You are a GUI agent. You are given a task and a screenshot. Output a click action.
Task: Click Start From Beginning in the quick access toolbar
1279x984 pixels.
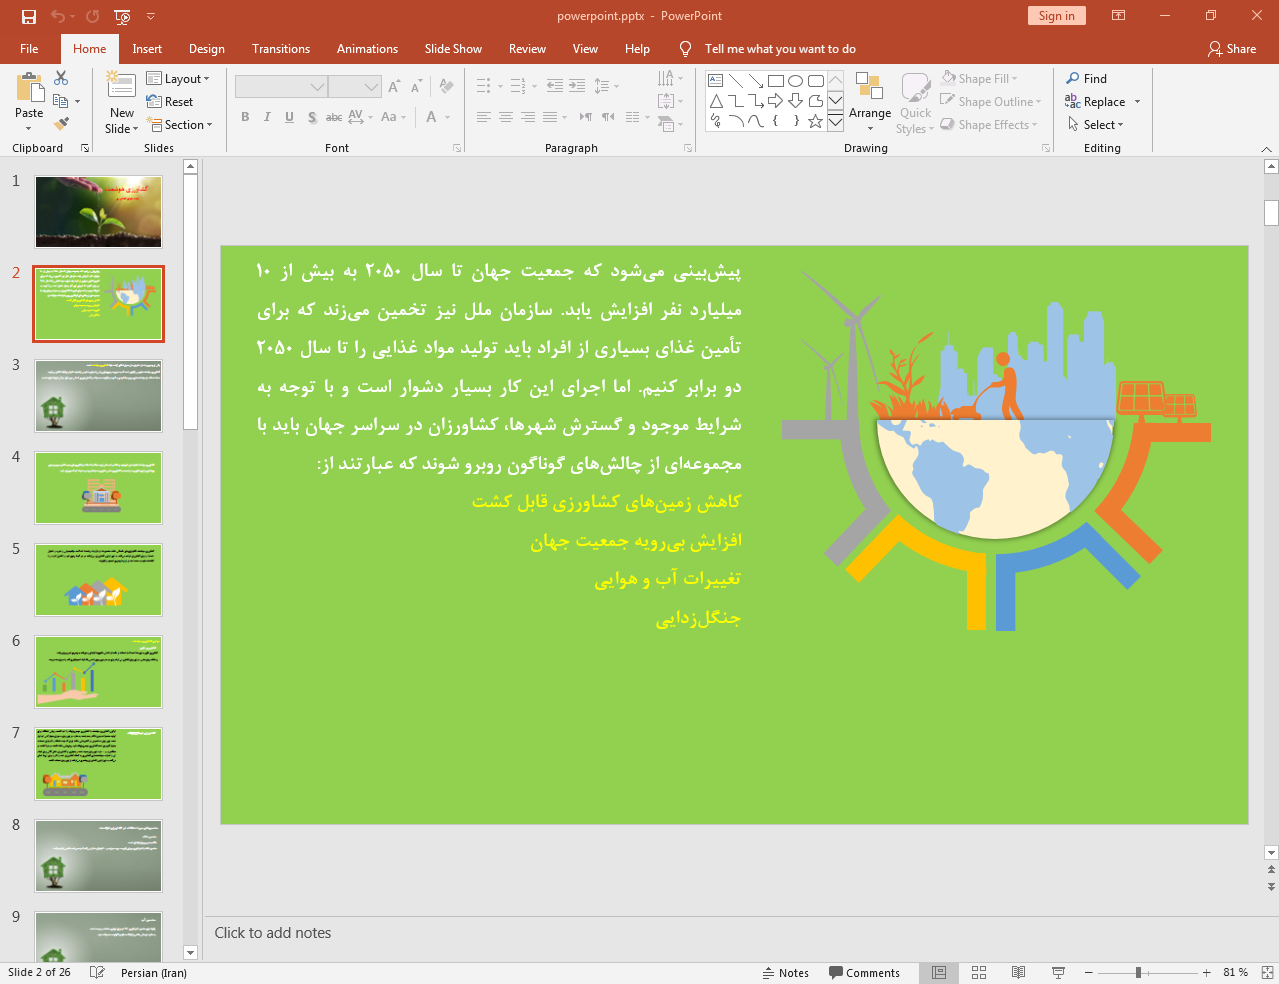coord(122,16)
